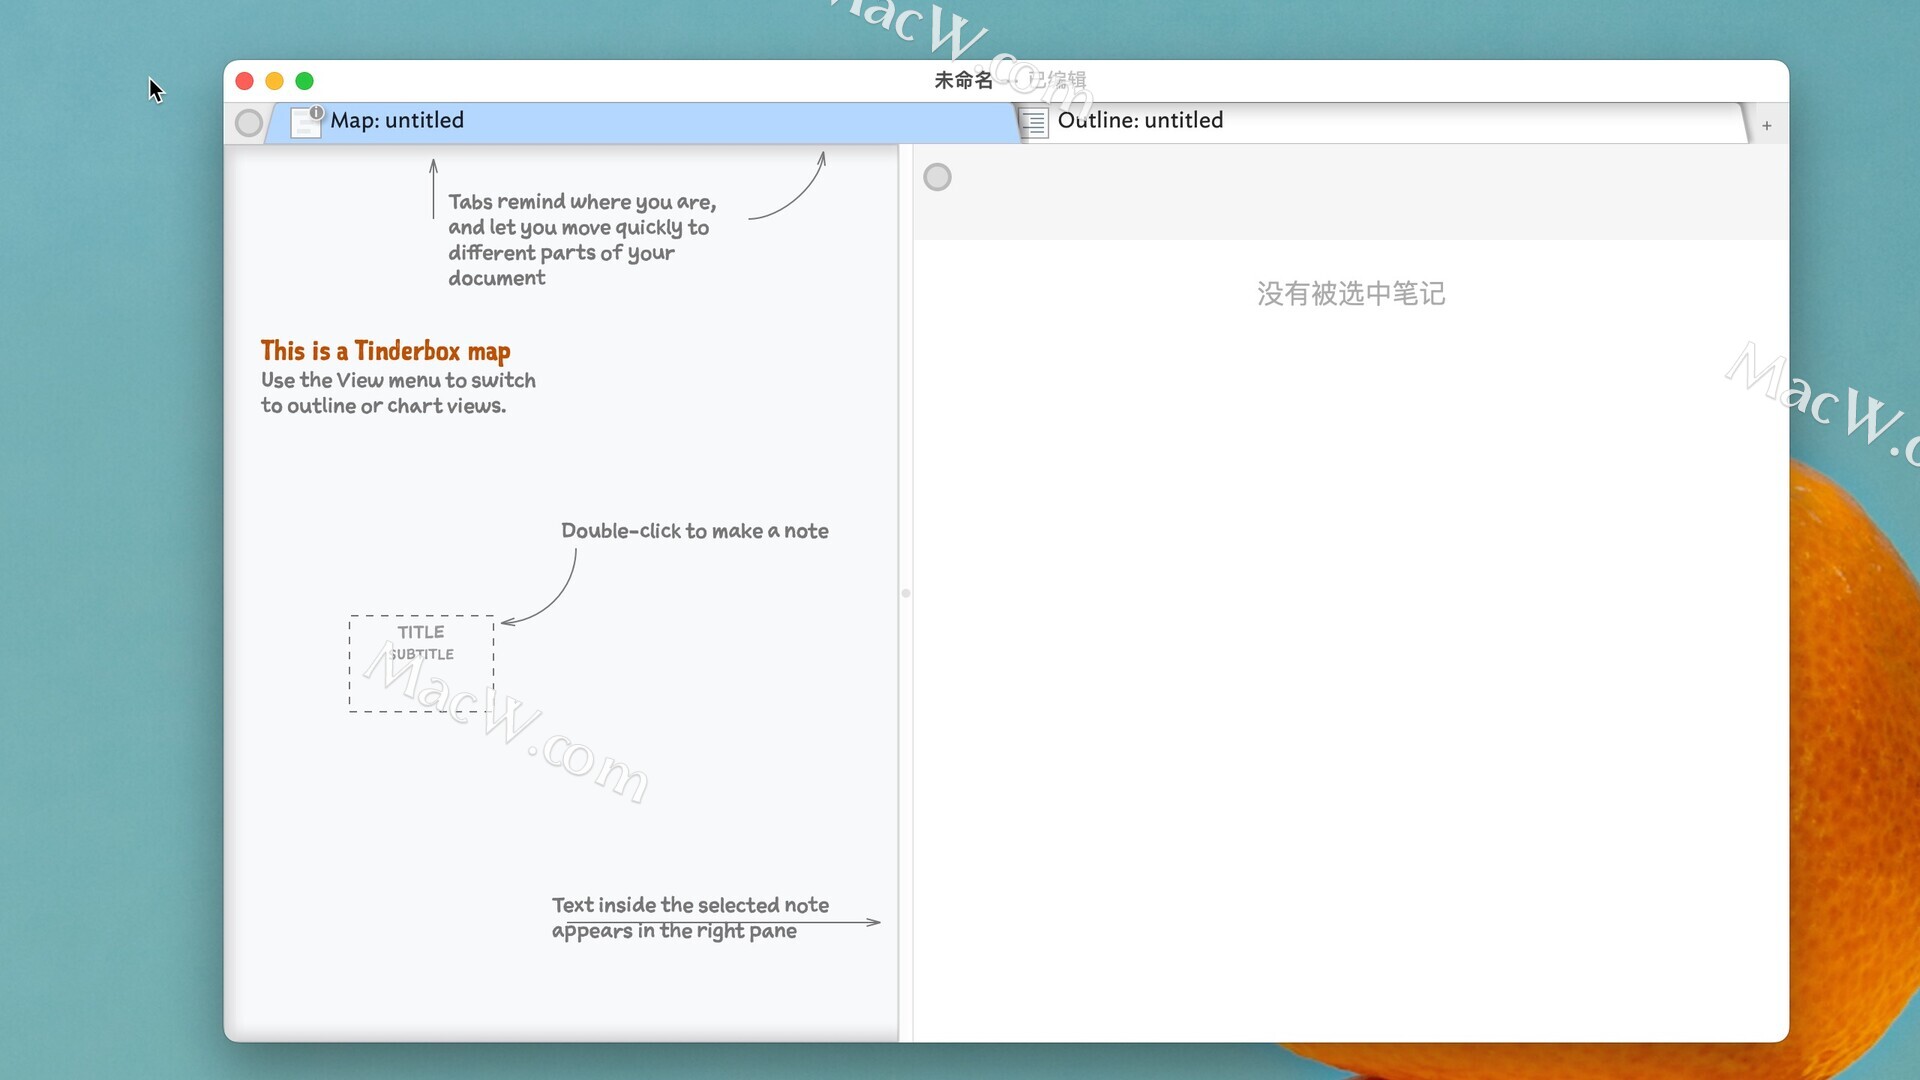Click the pane splitter handle dot
Viewport: 1920px width, 1080px height.
coord(906,593)
